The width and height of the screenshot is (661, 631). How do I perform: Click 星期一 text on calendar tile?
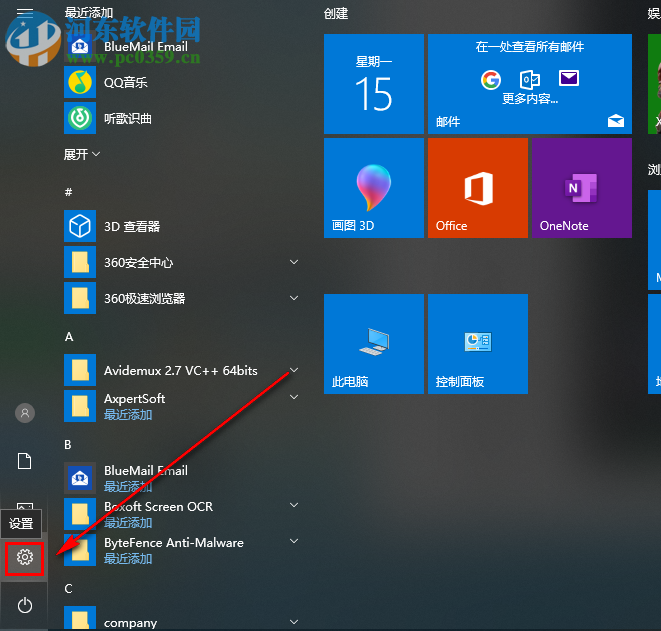pos(373,62)
